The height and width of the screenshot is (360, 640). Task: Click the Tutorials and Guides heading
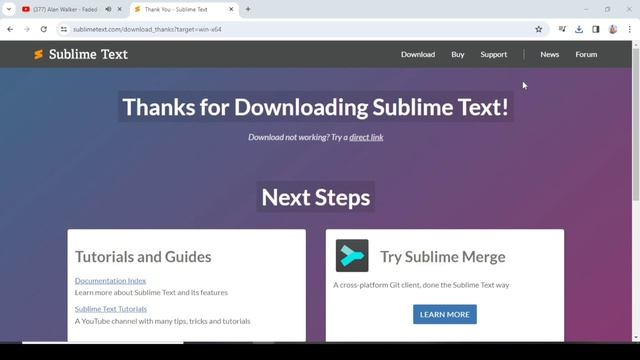pyautogui.click(x=143, y=257)
